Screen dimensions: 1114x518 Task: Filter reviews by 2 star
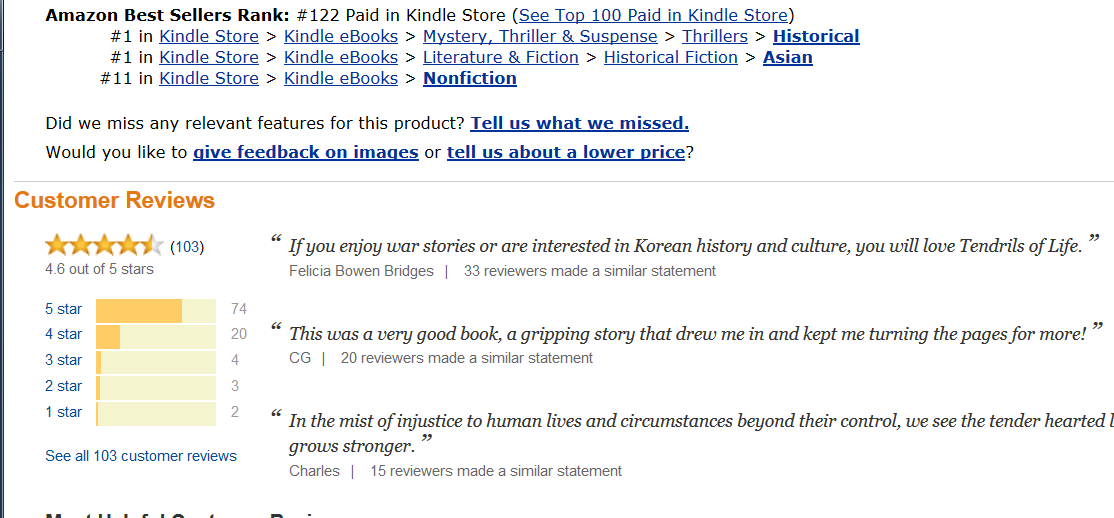63,386
